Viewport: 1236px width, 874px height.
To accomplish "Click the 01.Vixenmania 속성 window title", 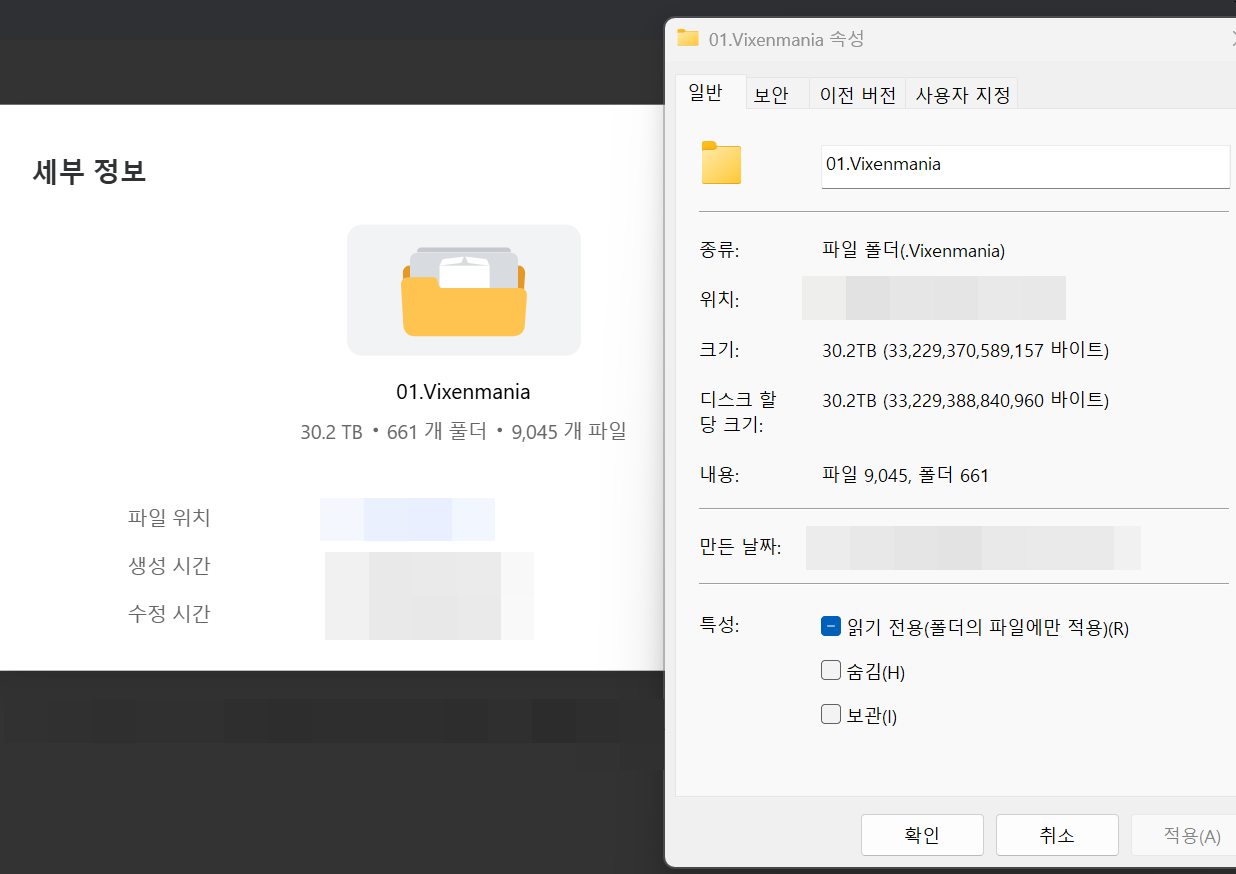I will click(786, 39).
